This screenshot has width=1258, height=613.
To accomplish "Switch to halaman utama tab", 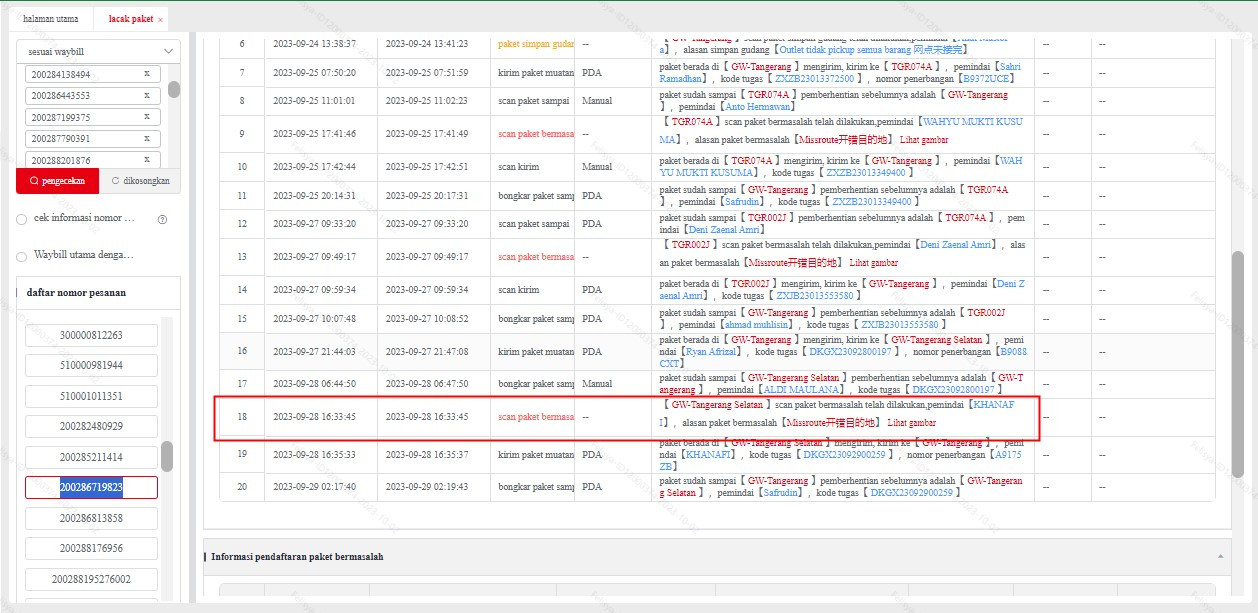I will pyautogui.click(x=50, y=19).
